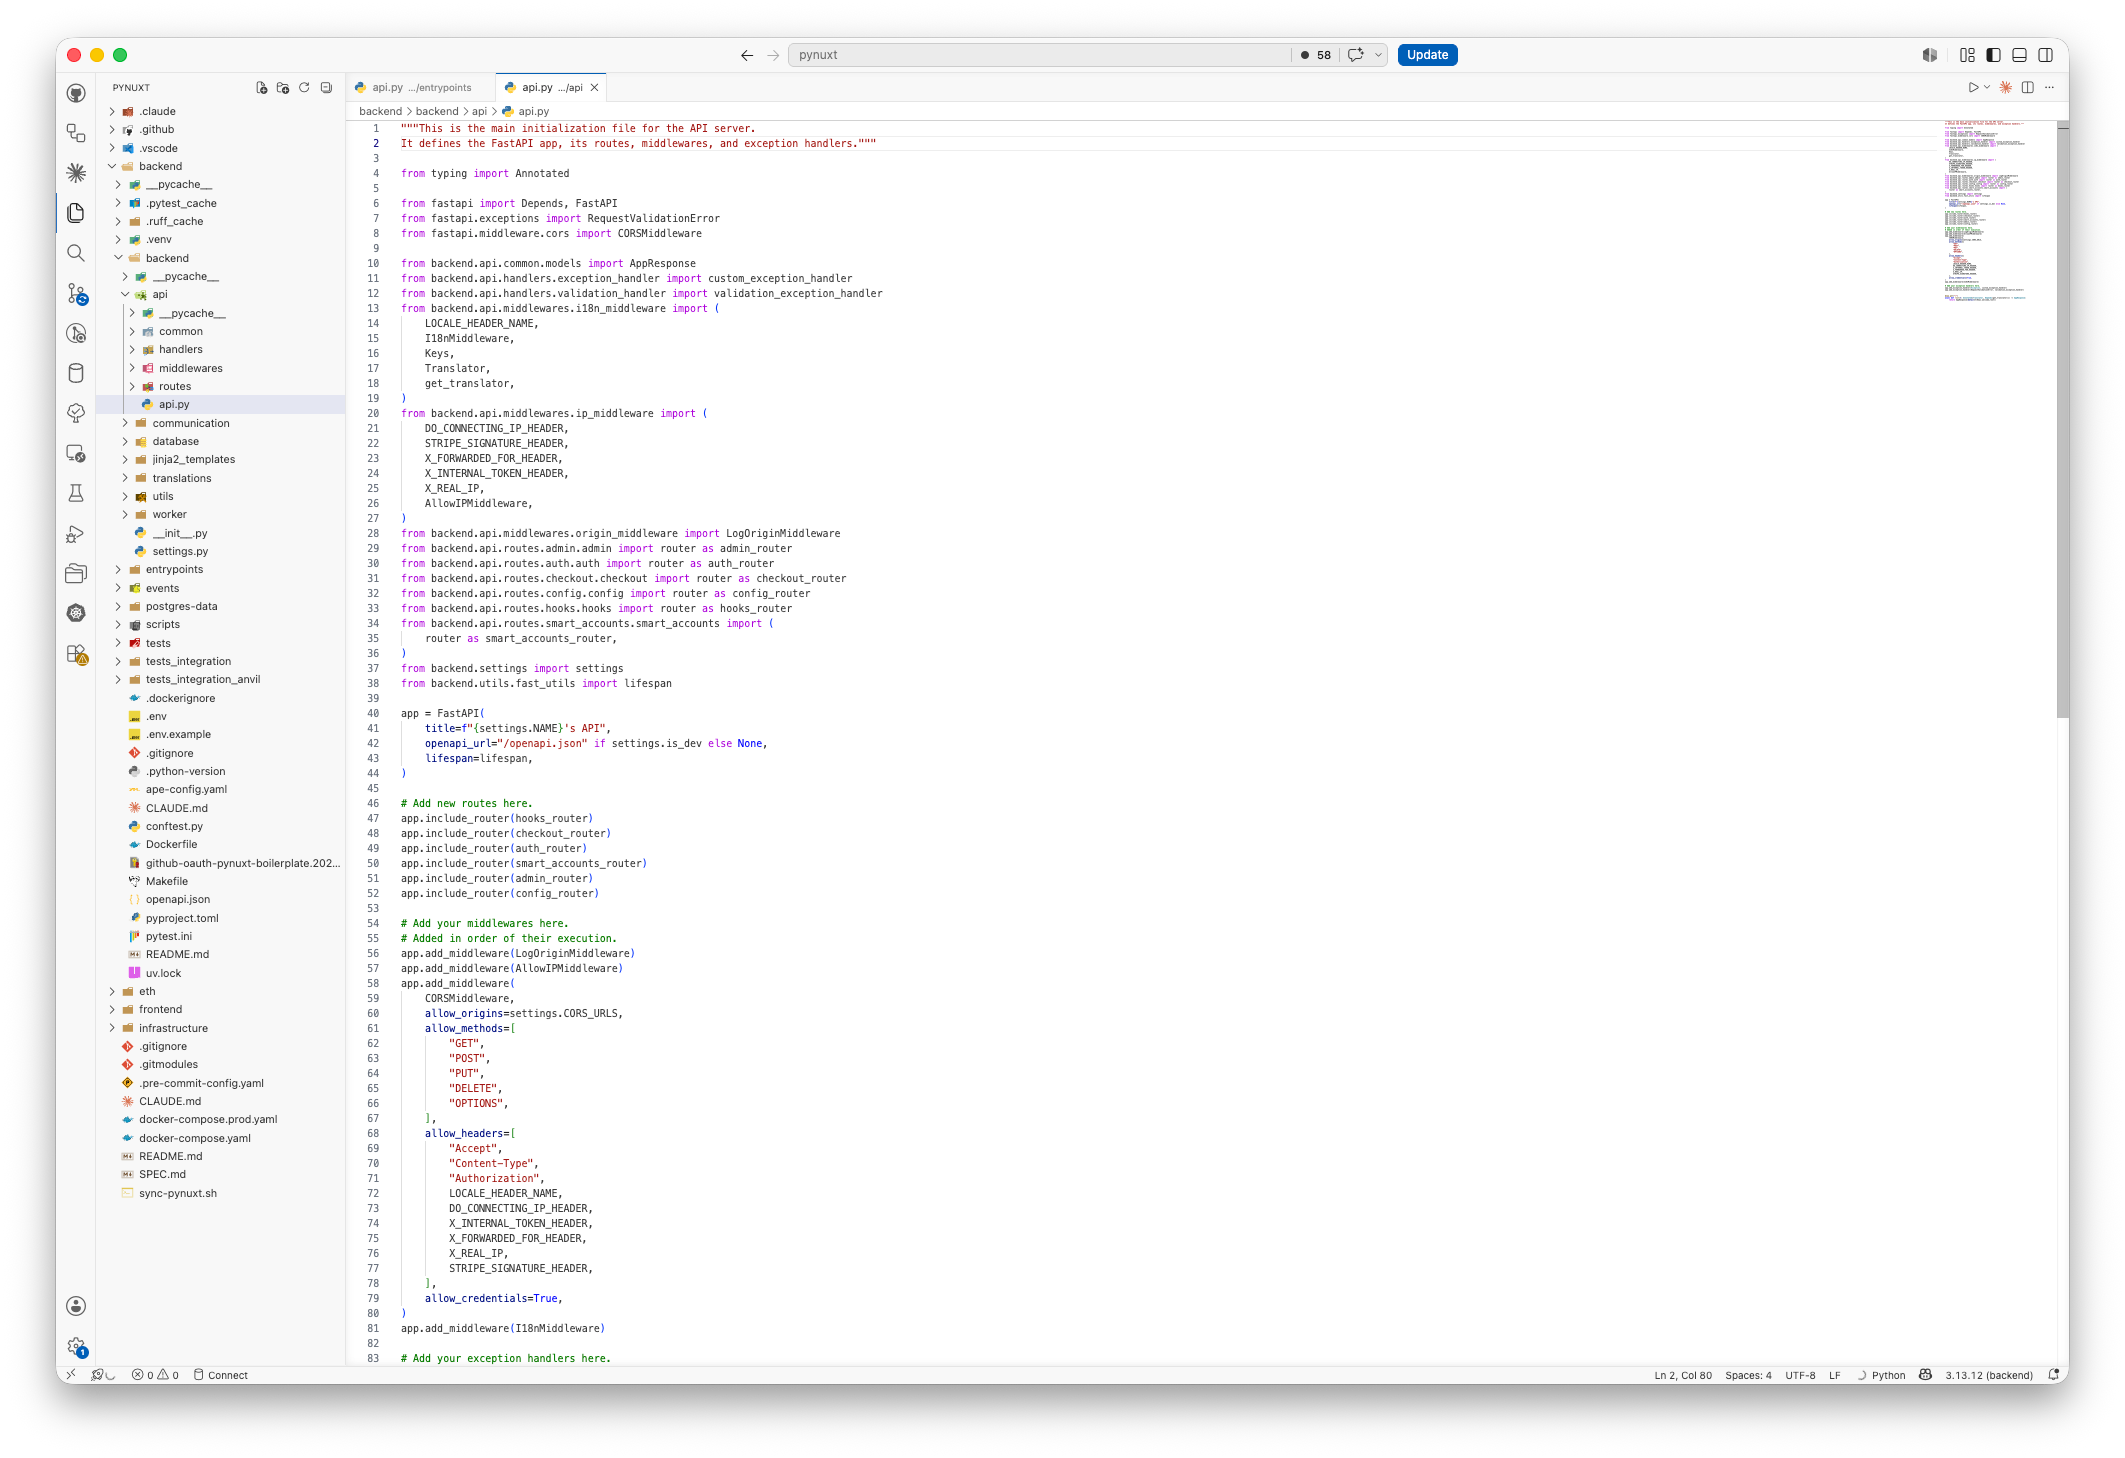Click the orange Claude icon in editor toolbar
2125x1458 pixels.
pos(2005,88)
